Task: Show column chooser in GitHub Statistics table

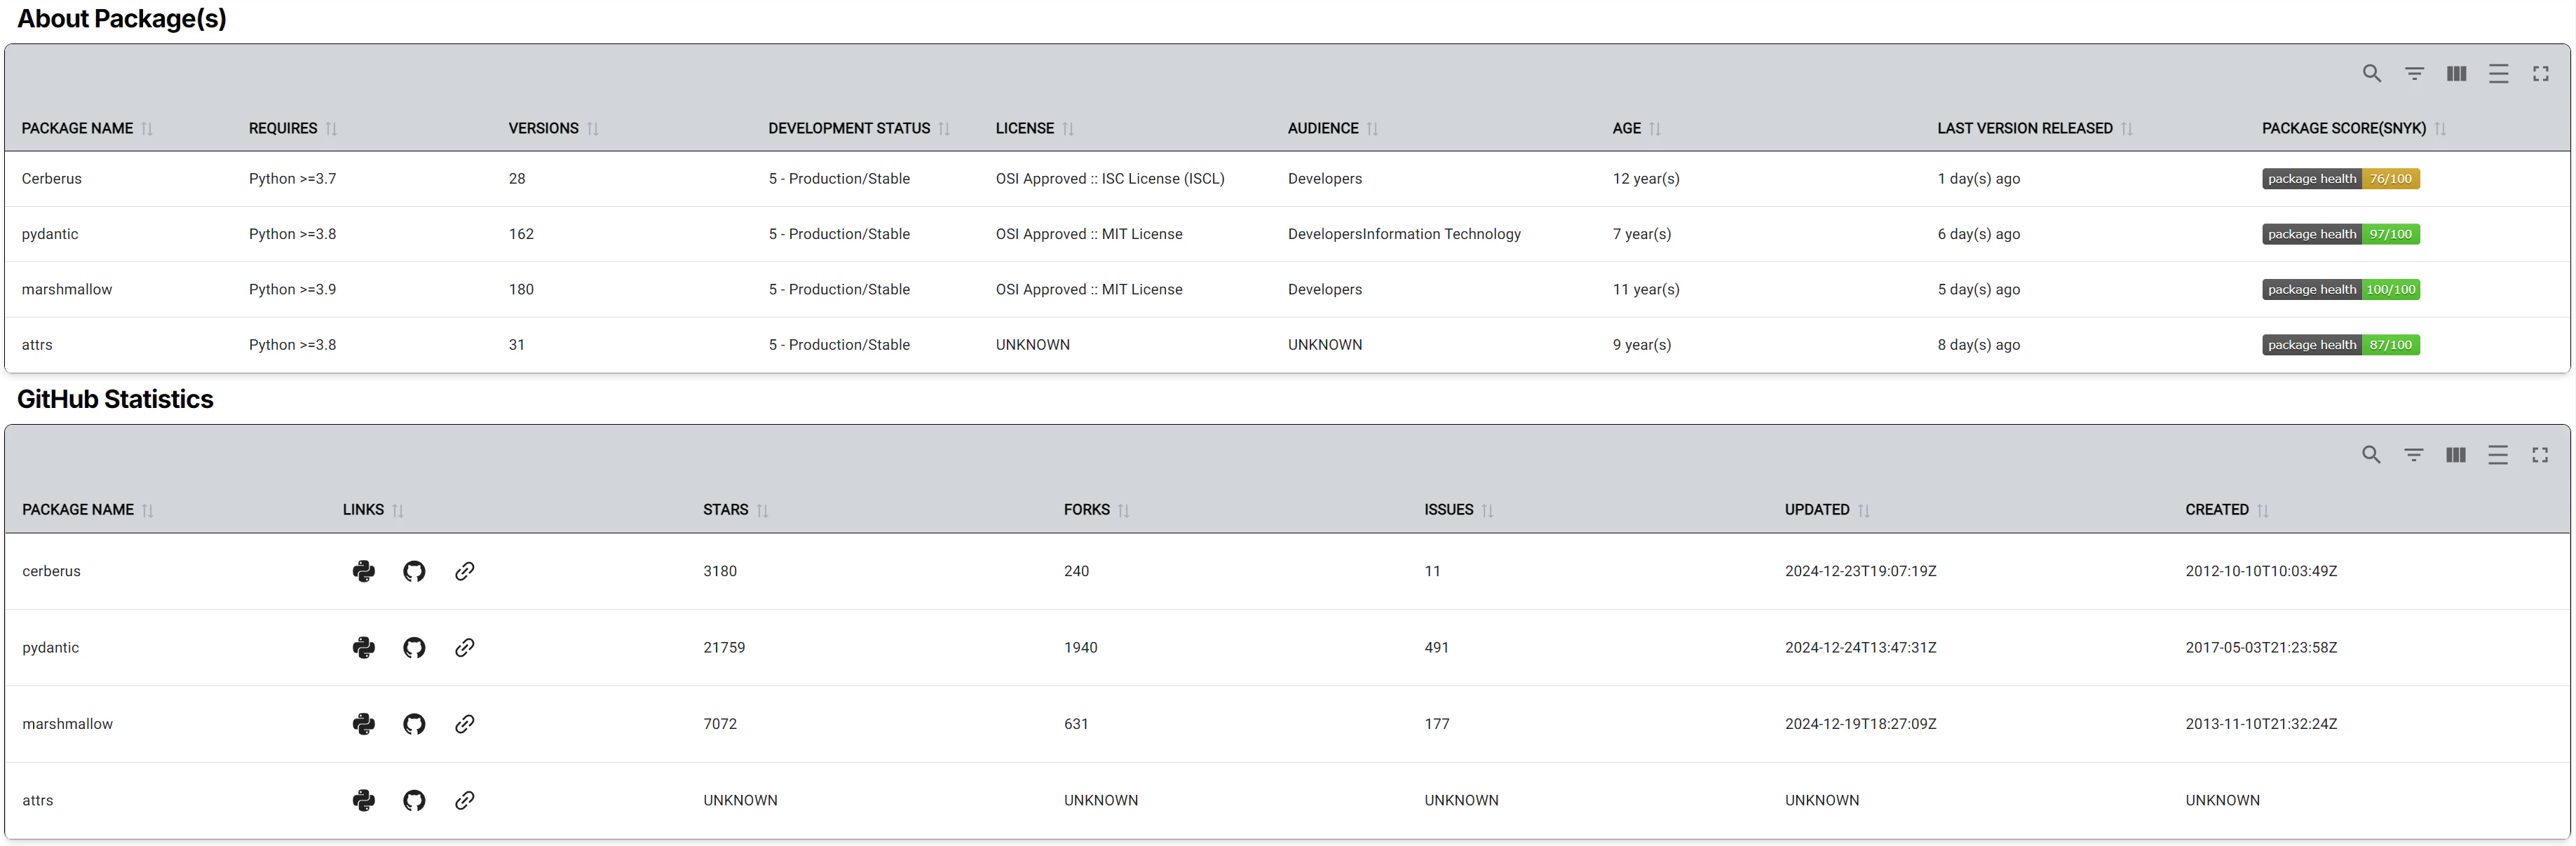Action: [x=2455, y=455]
